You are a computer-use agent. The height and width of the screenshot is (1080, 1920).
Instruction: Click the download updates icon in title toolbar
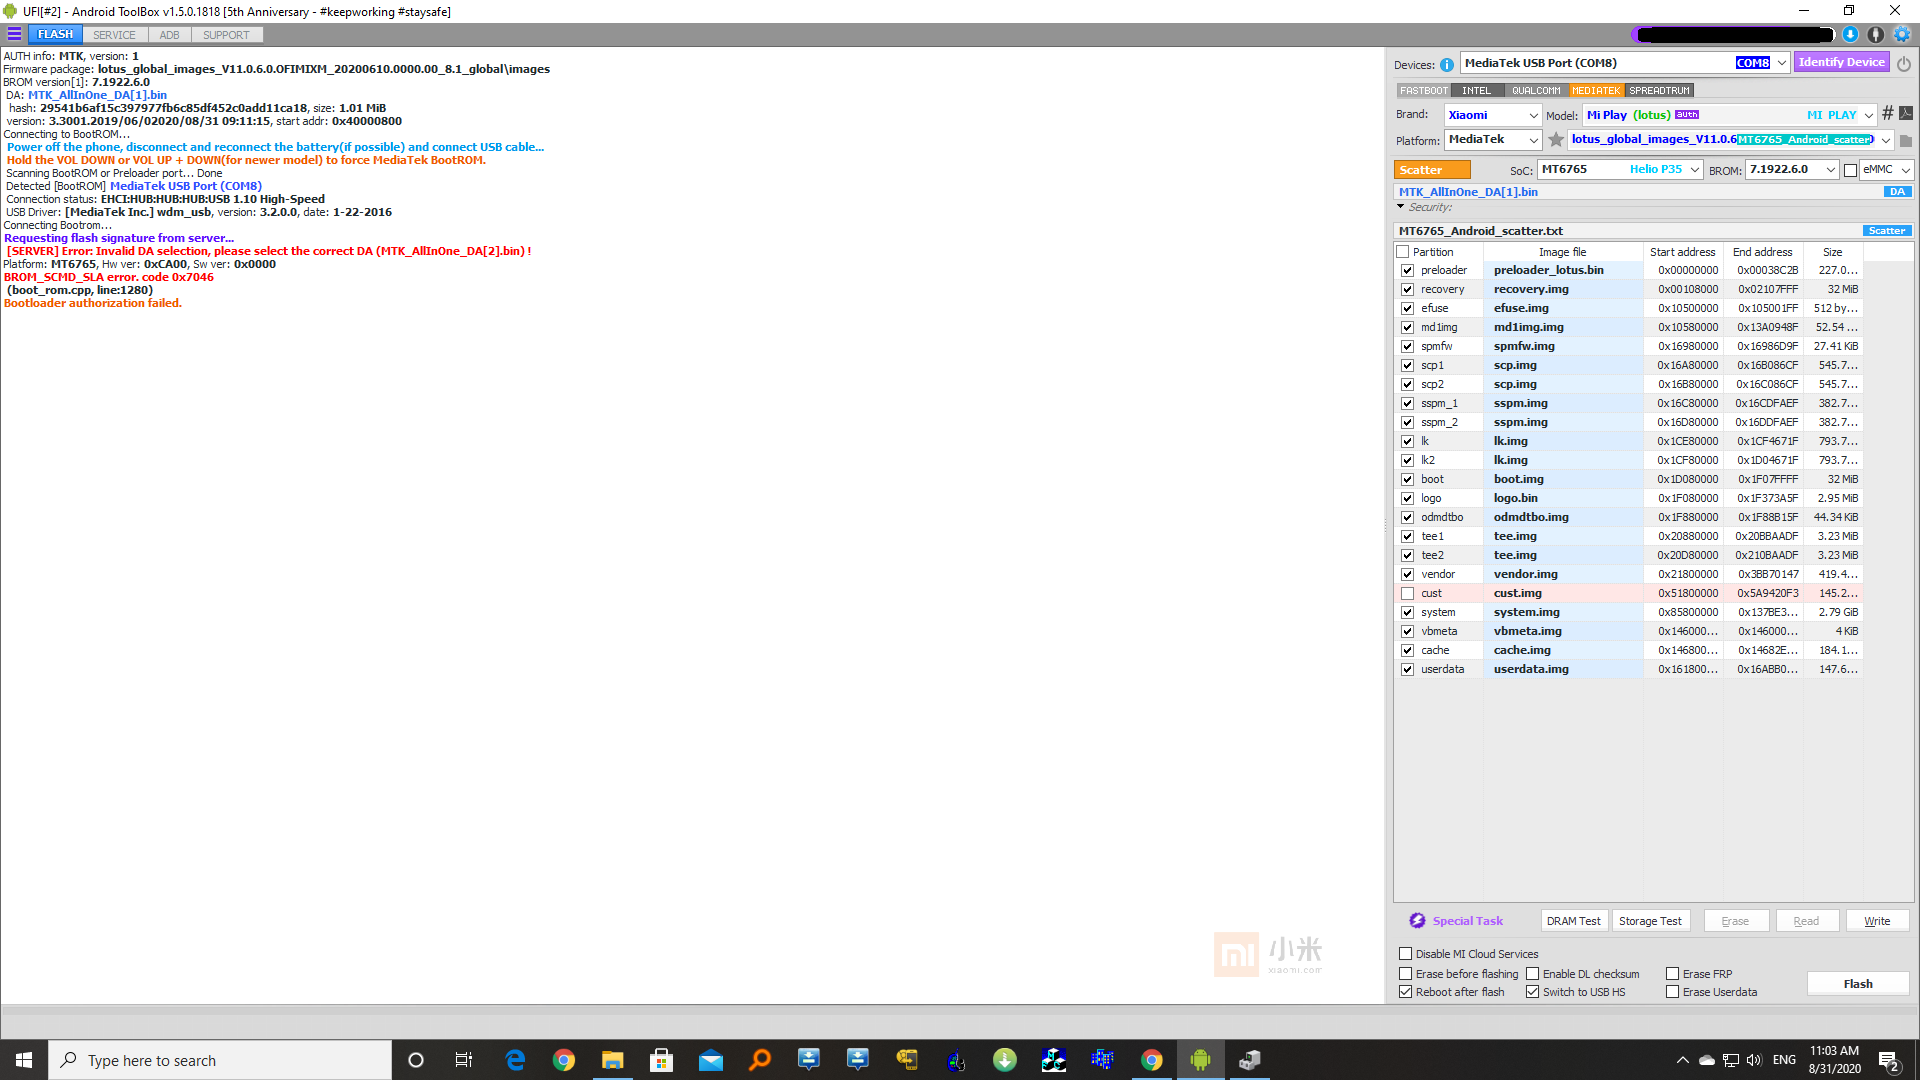tap(1851, 34)
